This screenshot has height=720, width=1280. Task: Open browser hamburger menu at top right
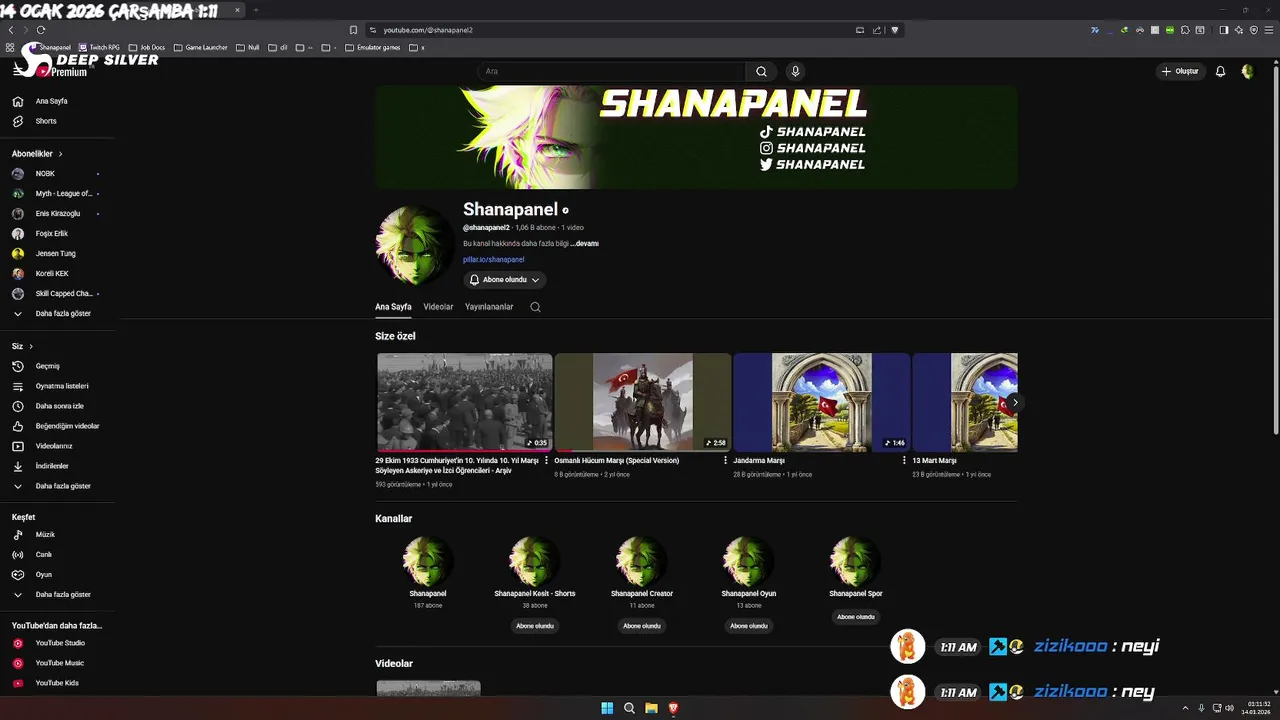click(1269, 30)
